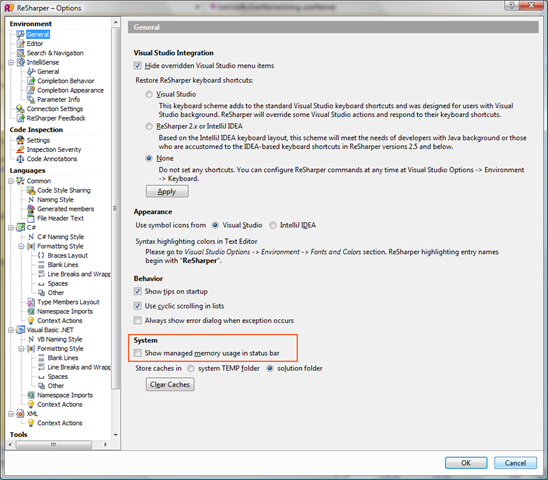Open the Editor page icon
This screenshot has height=480, width=548.
coord(21,44)
